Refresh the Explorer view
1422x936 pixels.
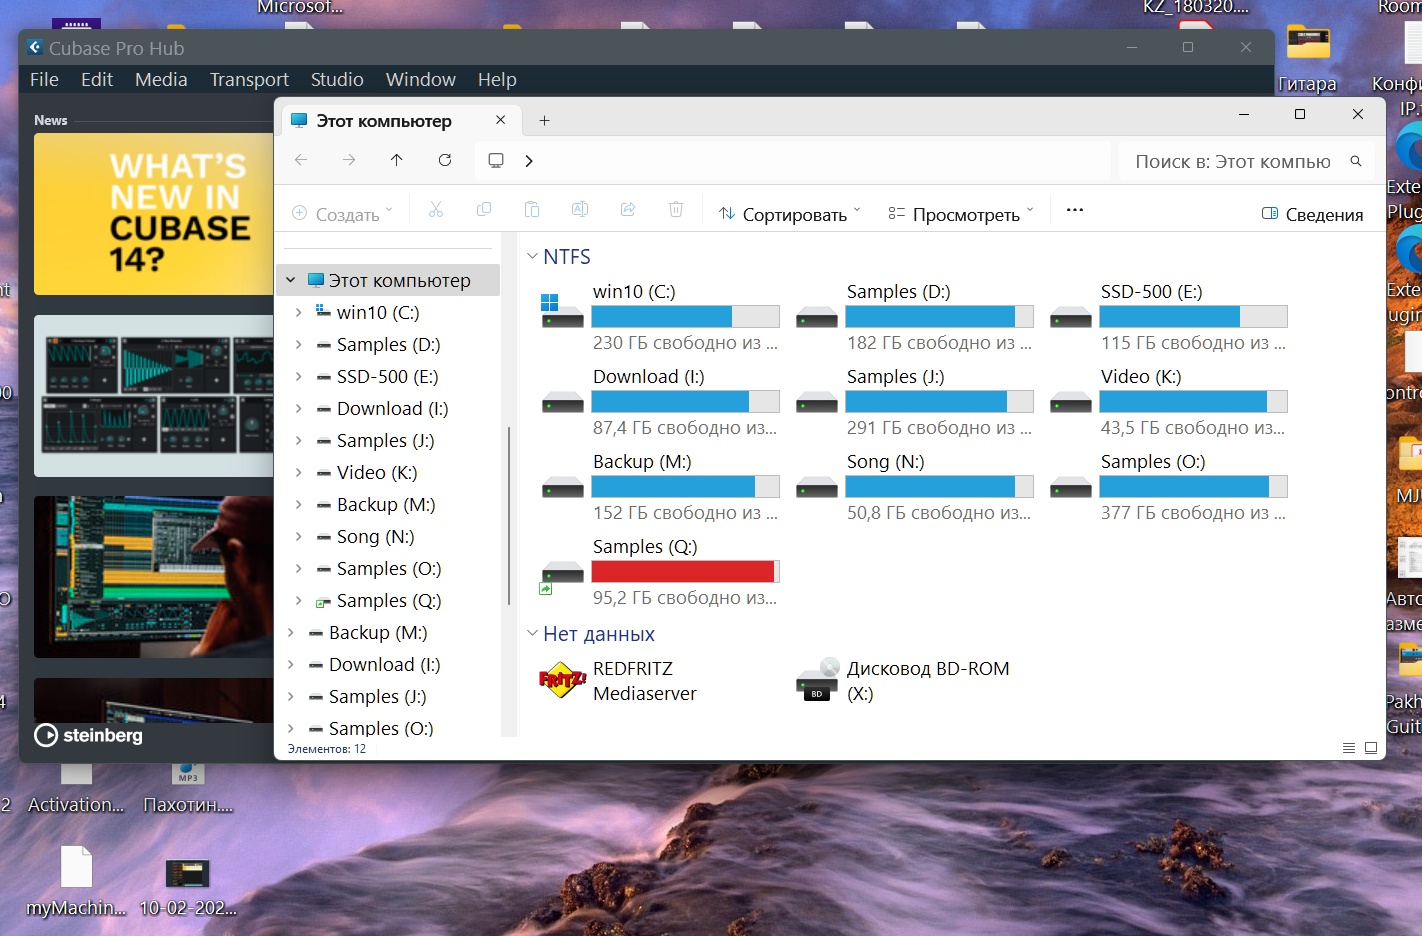coord(445,160)
